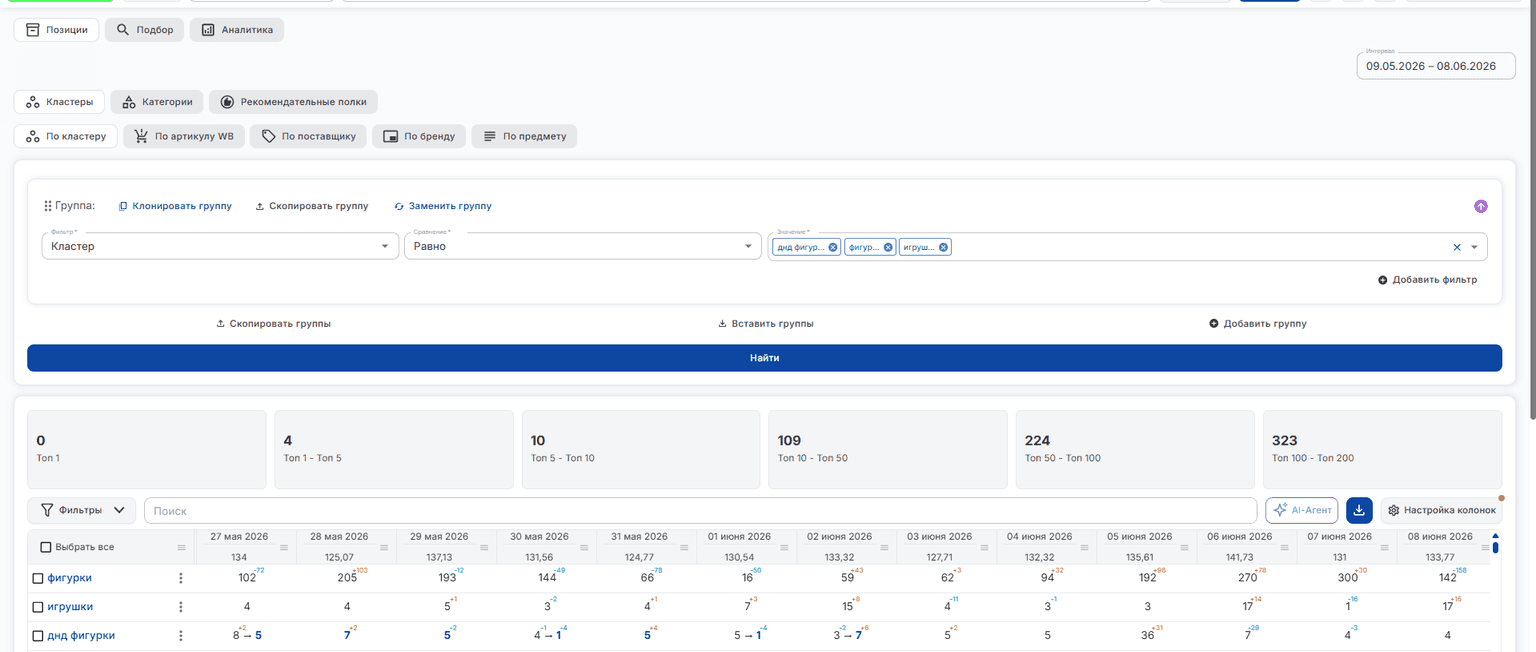
Task: Clear all values with the X icon
Action: [1457, 247]
